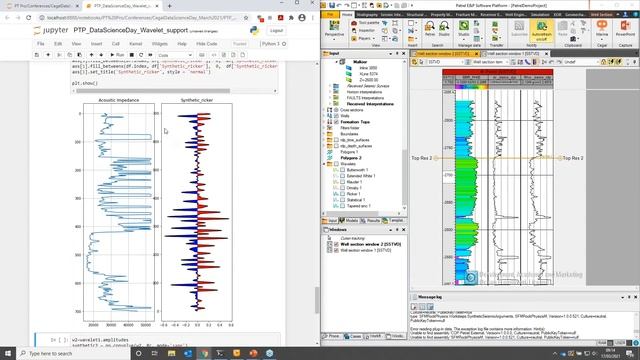Click the horizontal scrollbar under the code cell
This screenshot has width=640, height=360.
pyautogui.click(x=153, y=91)
